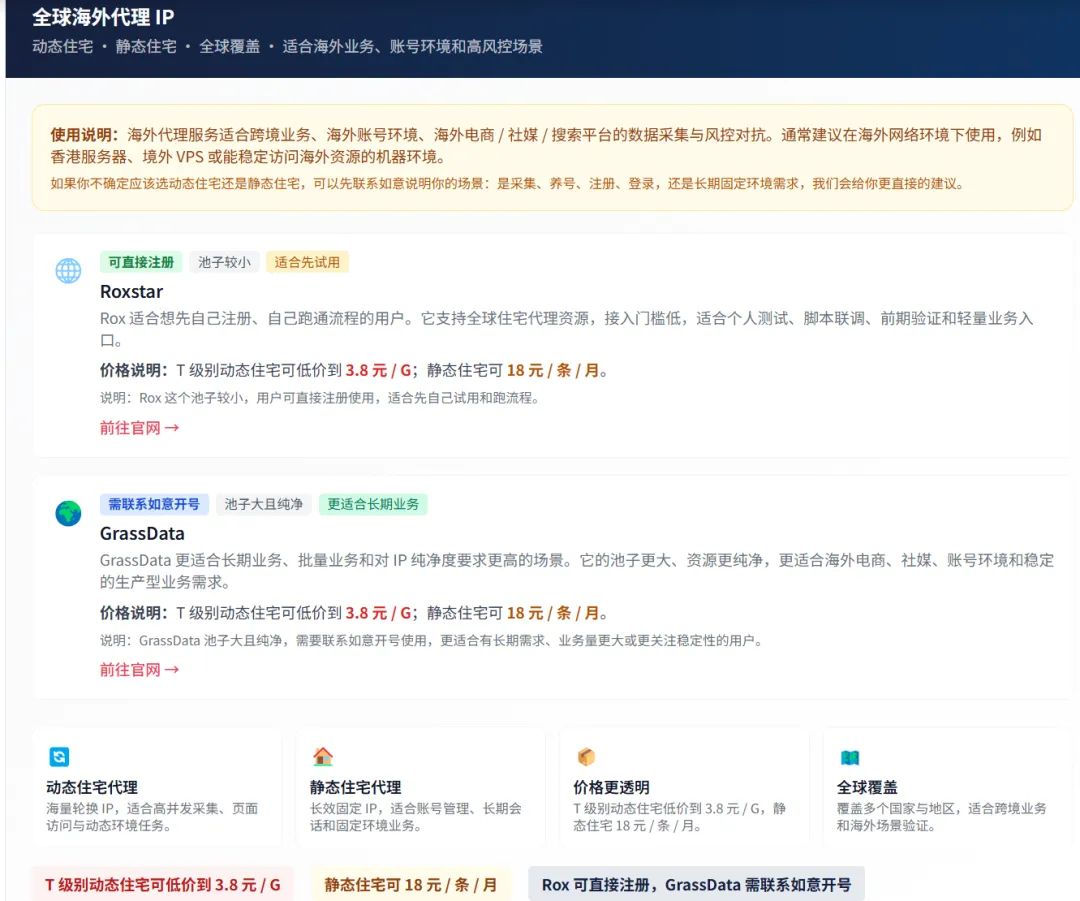This screenshot has width=1080, height=901.
Task: Click GrassData price text 18 元 / 条 / 月
Action: click(553, 613)
